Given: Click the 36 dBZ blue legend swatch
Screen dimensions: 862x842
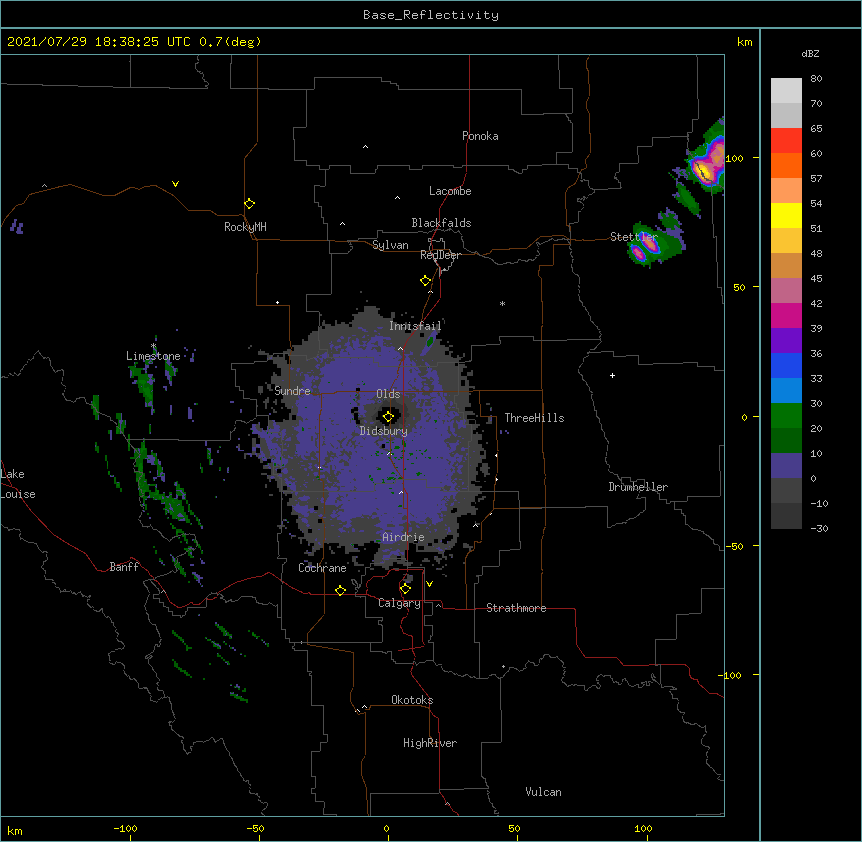Looking at the screenshot, I should point(786,365).
